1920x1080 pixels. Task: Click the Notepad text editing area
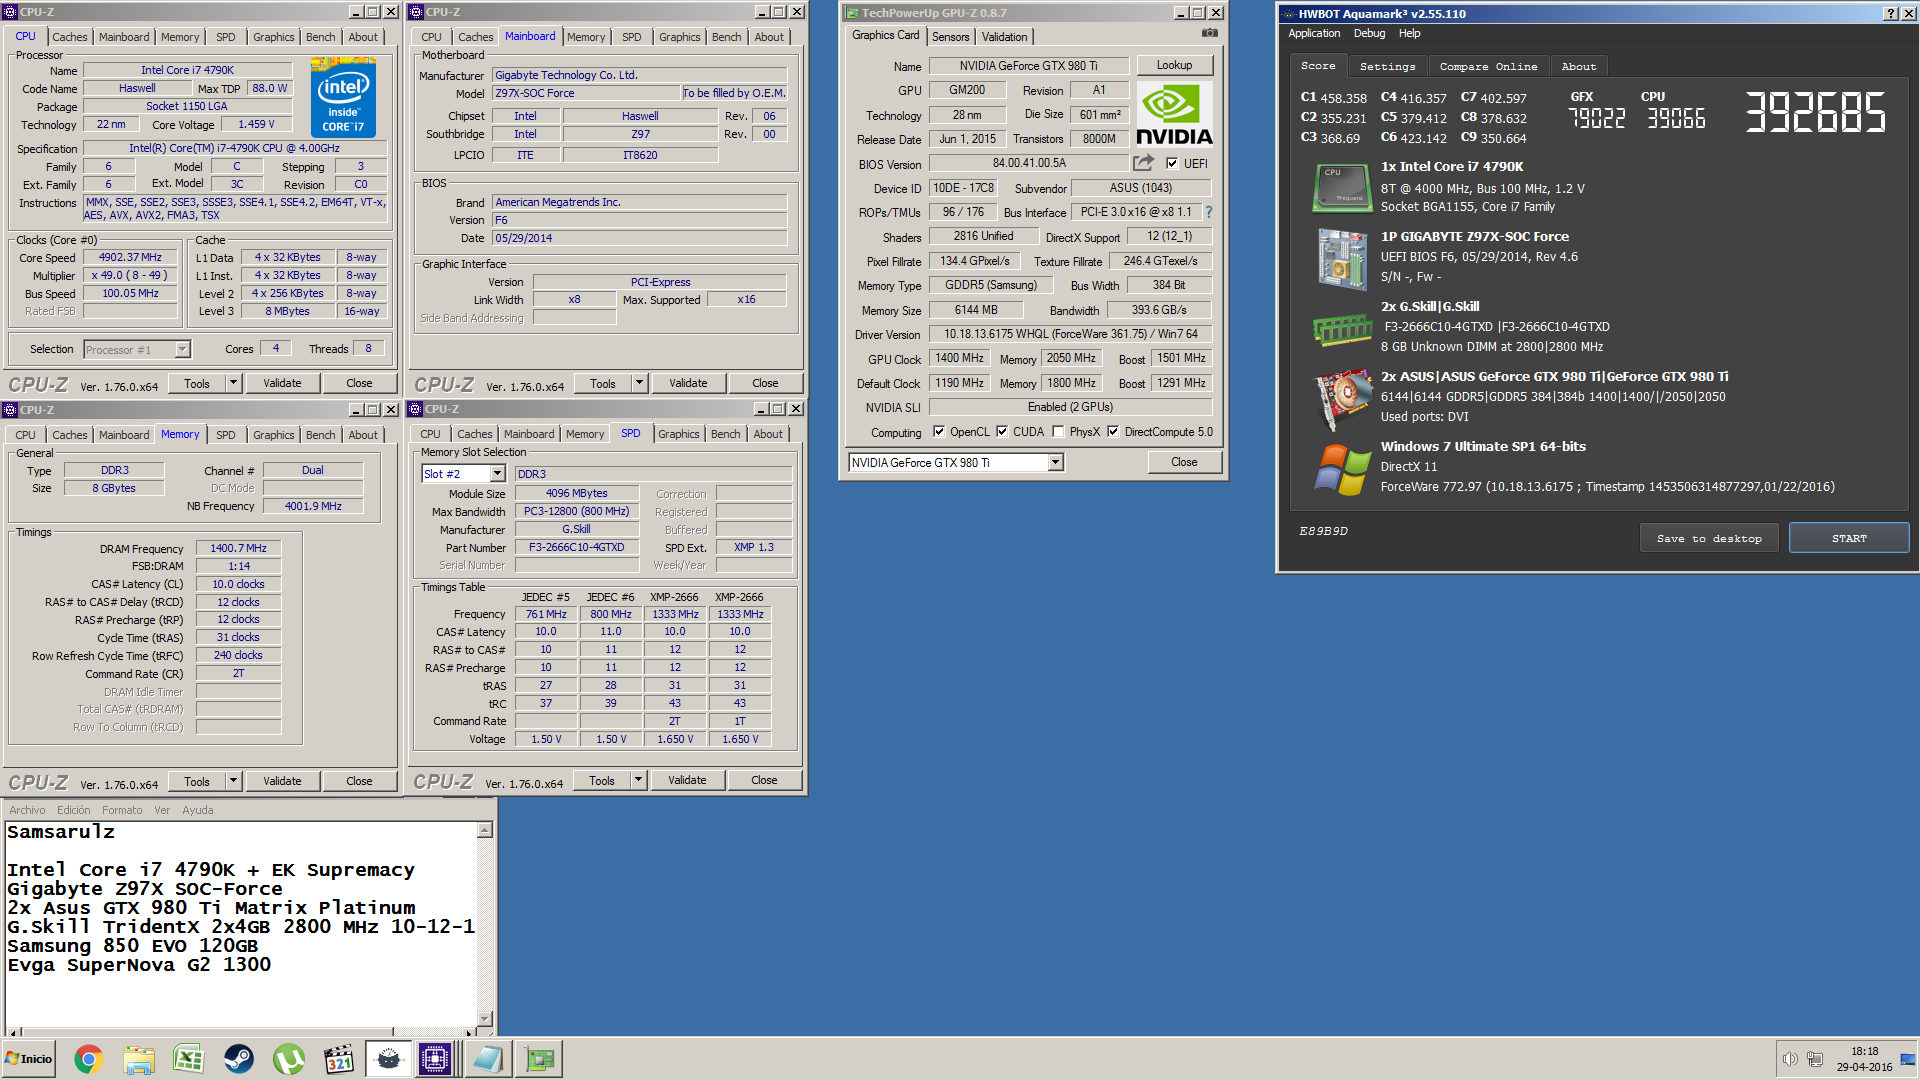[241, 925]
